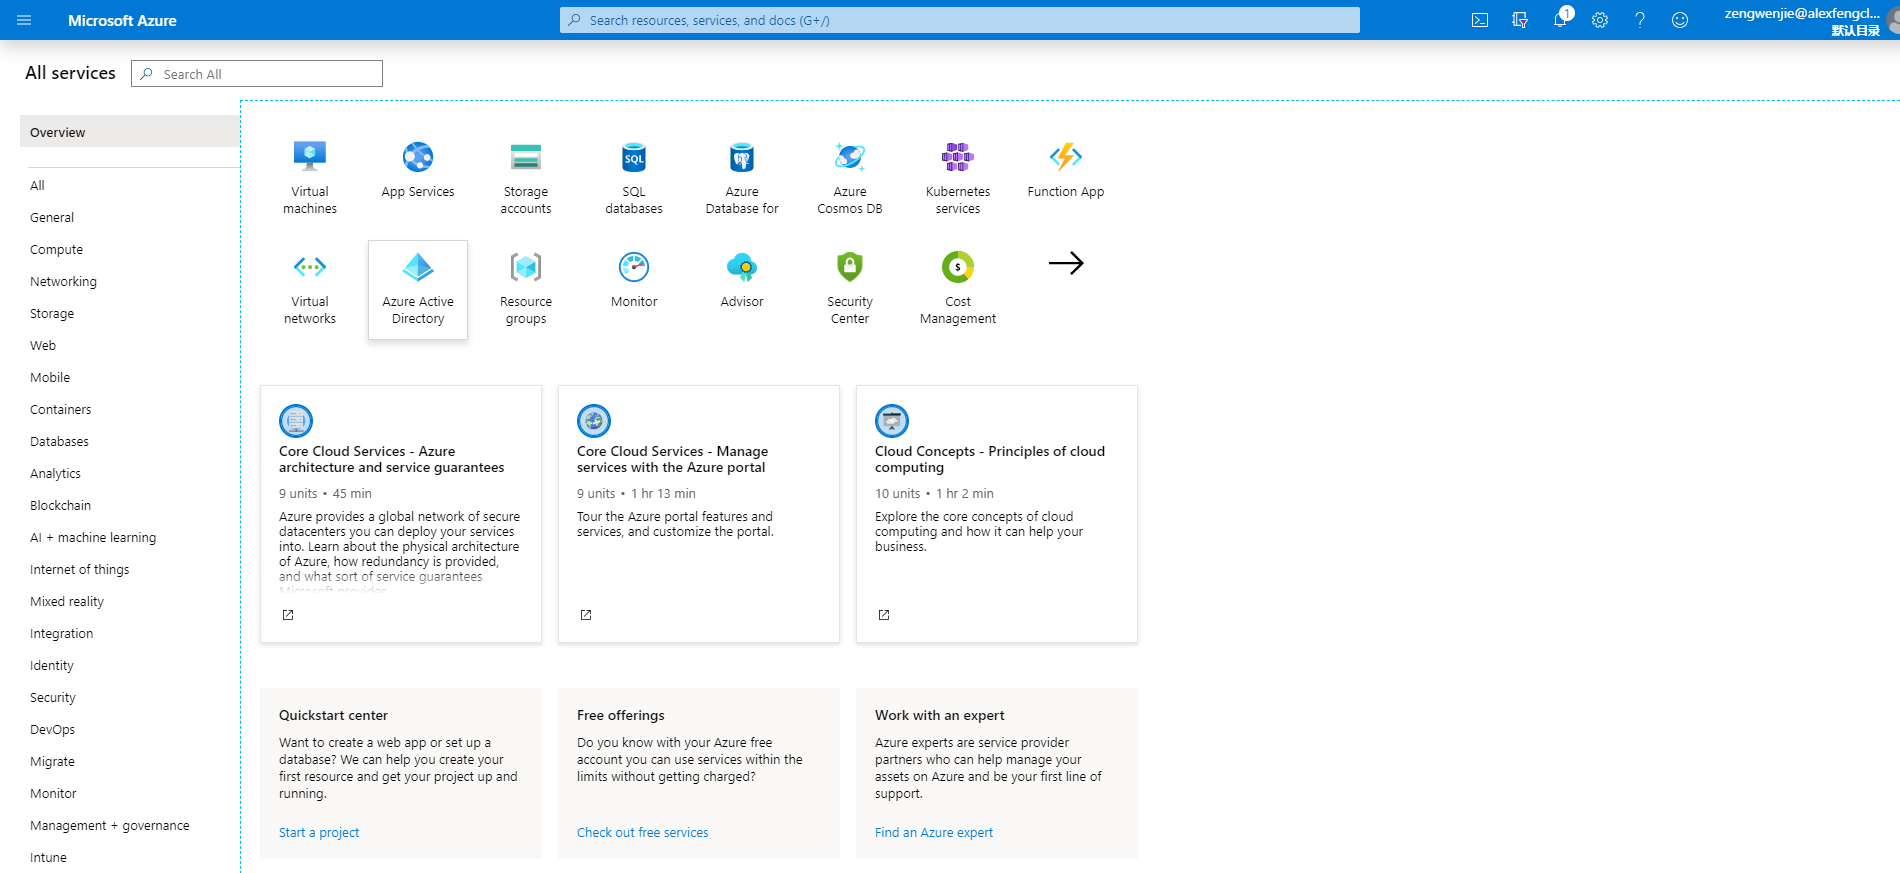Open Cloud Concepts learning card
Screen dimensions: 1900x873
coord(997,514)
